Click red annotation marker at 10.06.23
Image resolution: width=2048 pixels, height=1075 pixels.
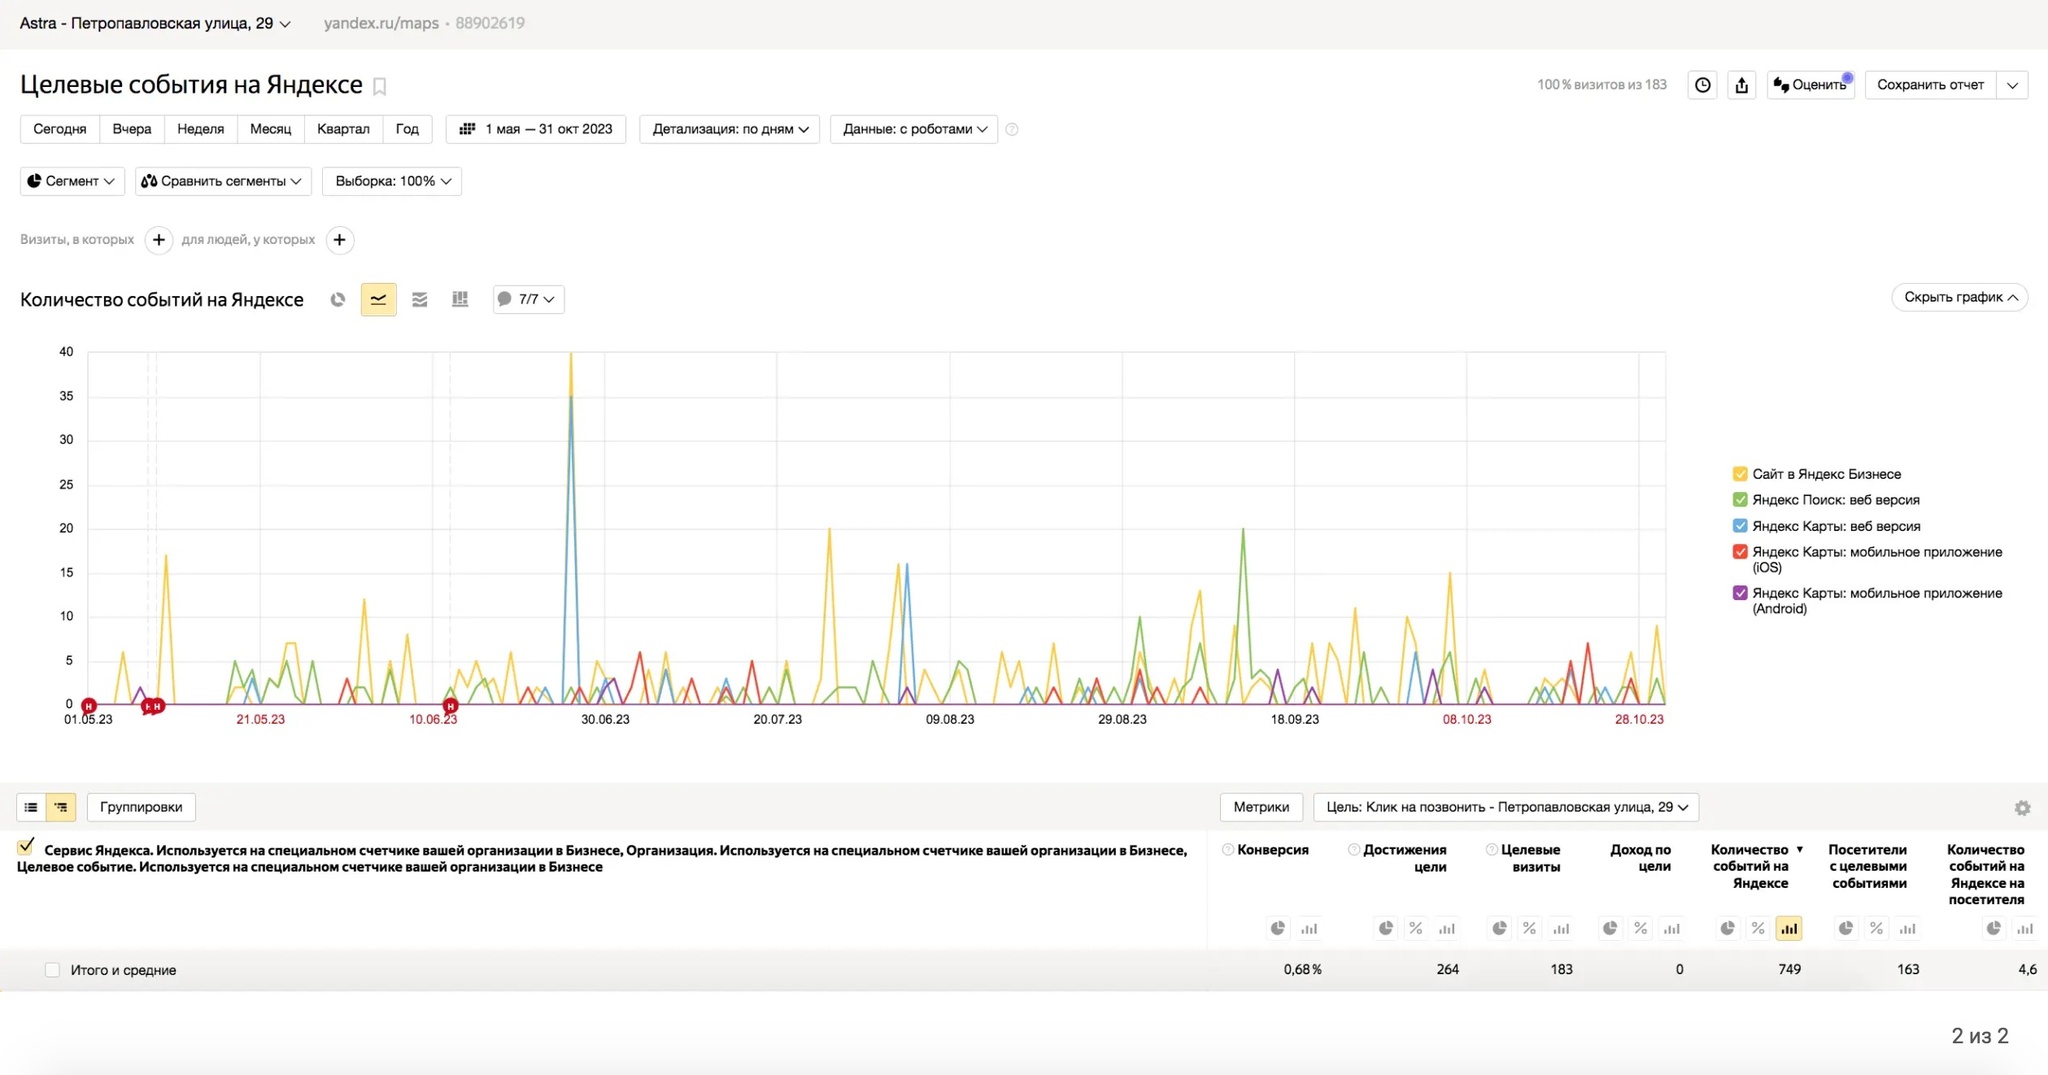(450, 706)
